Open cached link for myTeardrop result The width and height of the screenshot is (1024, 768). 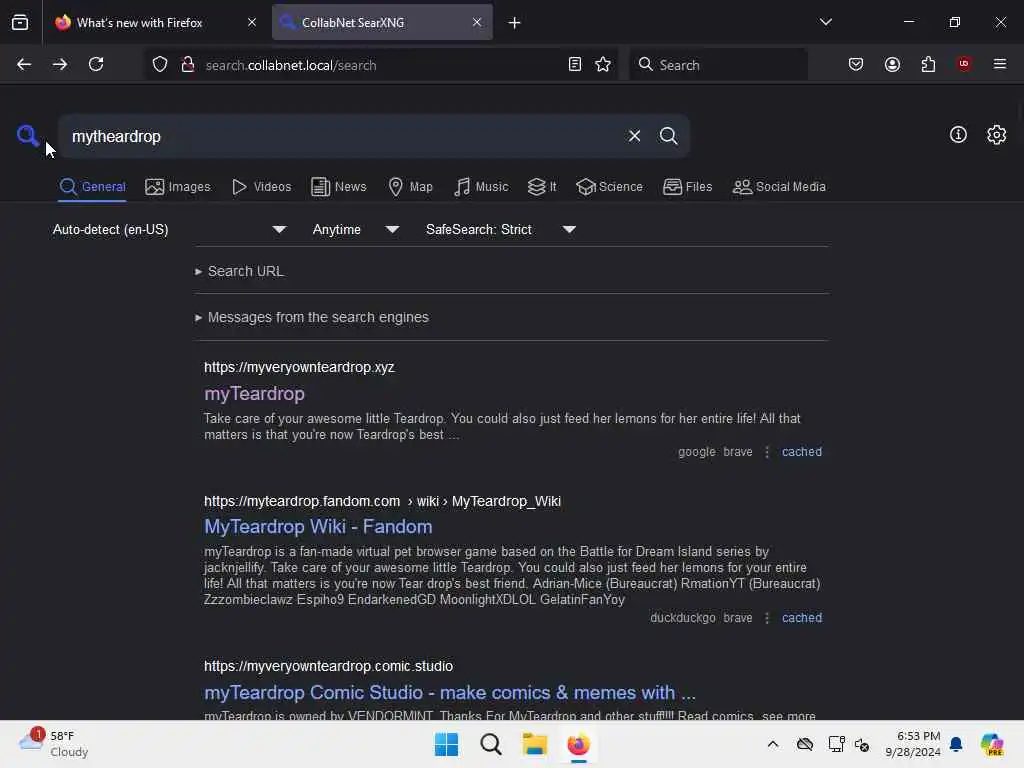801,452
